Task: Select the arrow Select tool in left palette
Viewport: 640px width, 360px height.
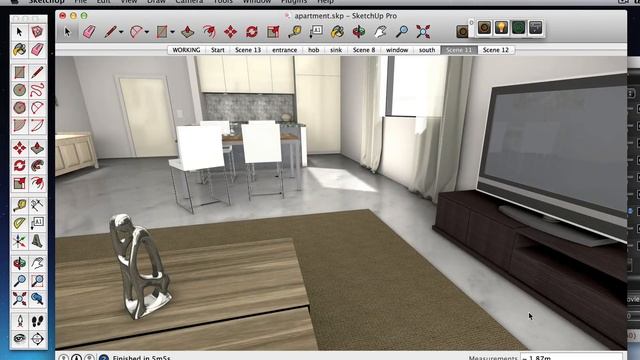Action: (x=19, y=32)
